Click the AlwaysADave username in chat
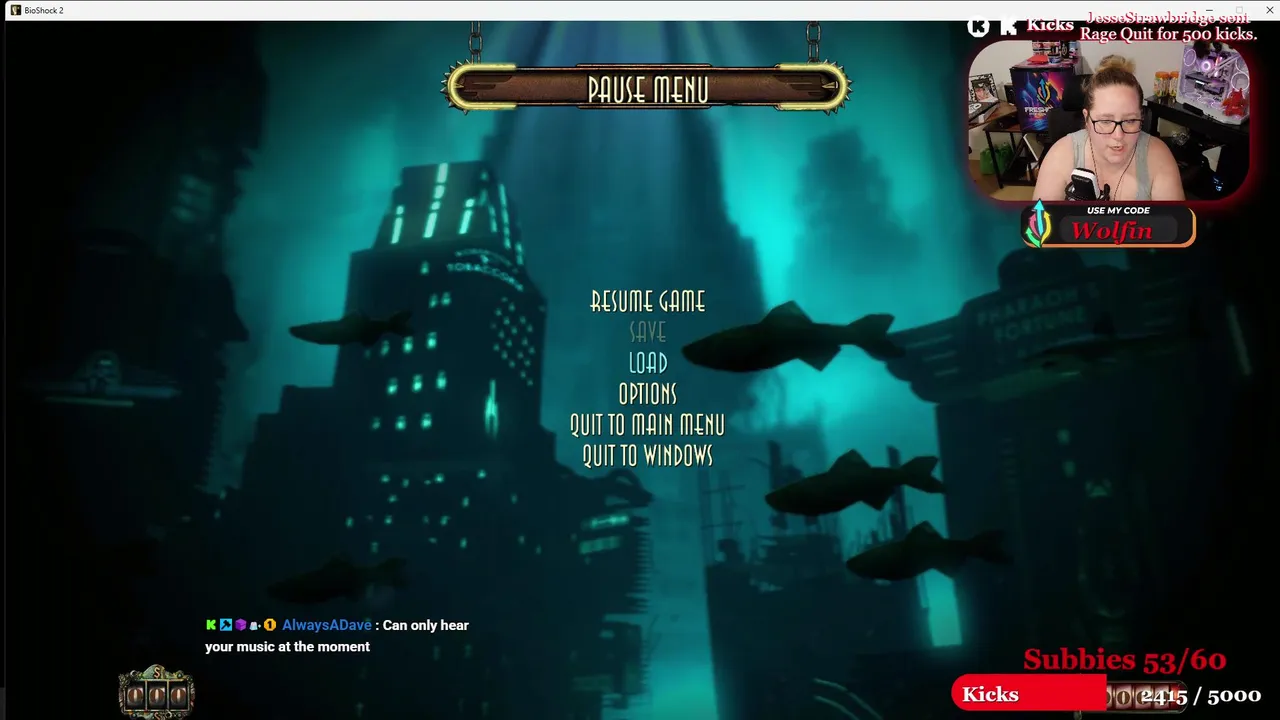 pyautogui.click(x=326, y=625)
